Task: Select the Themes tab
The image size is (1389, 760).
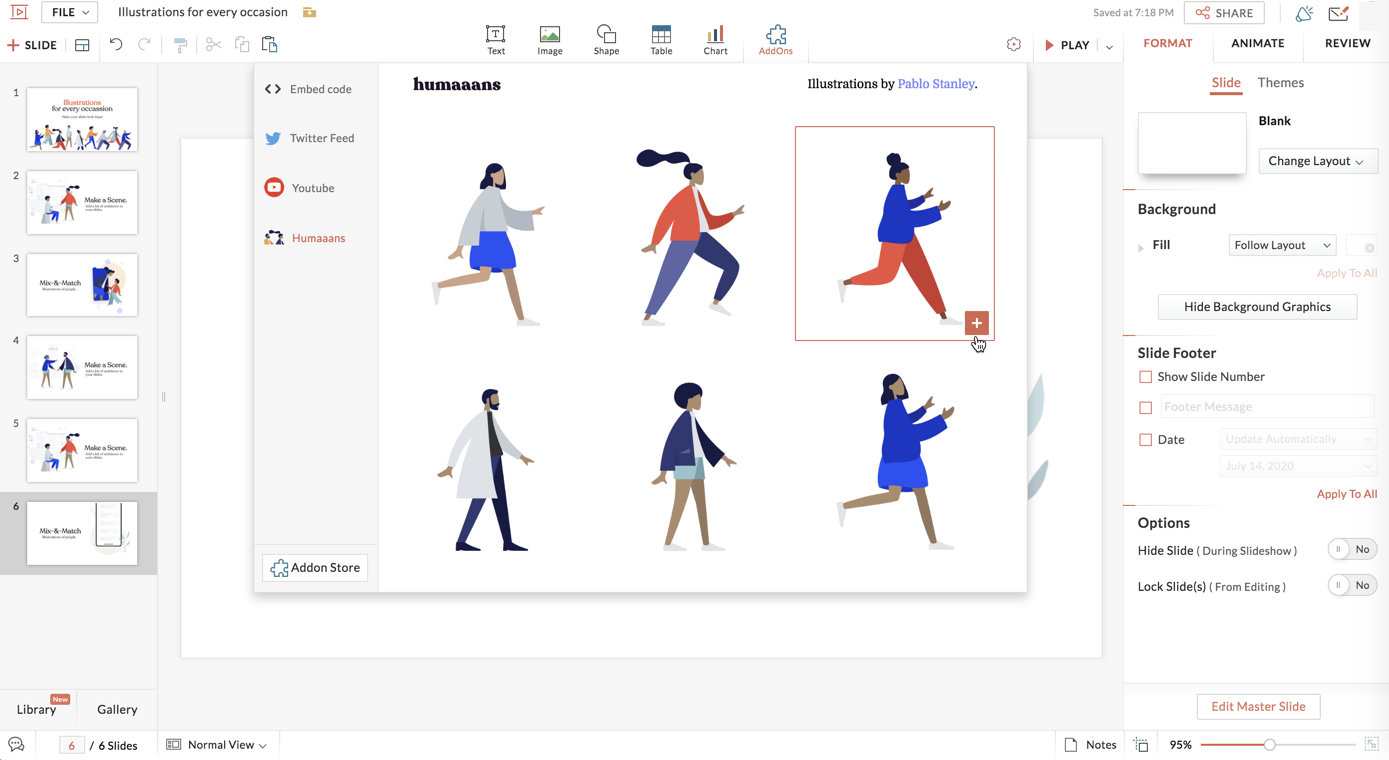Action: coord(1280,83)
